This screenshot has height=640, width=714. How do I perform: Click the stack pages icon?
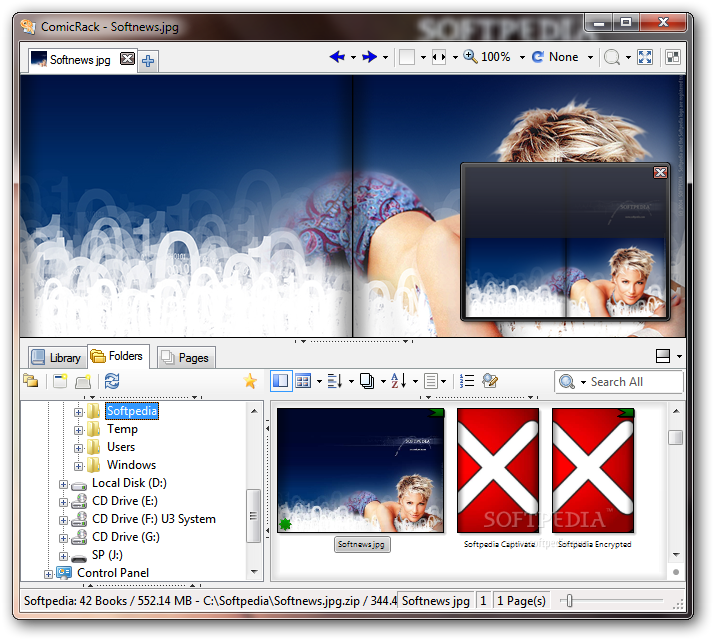pyautogui.click(x=367, y=381)
